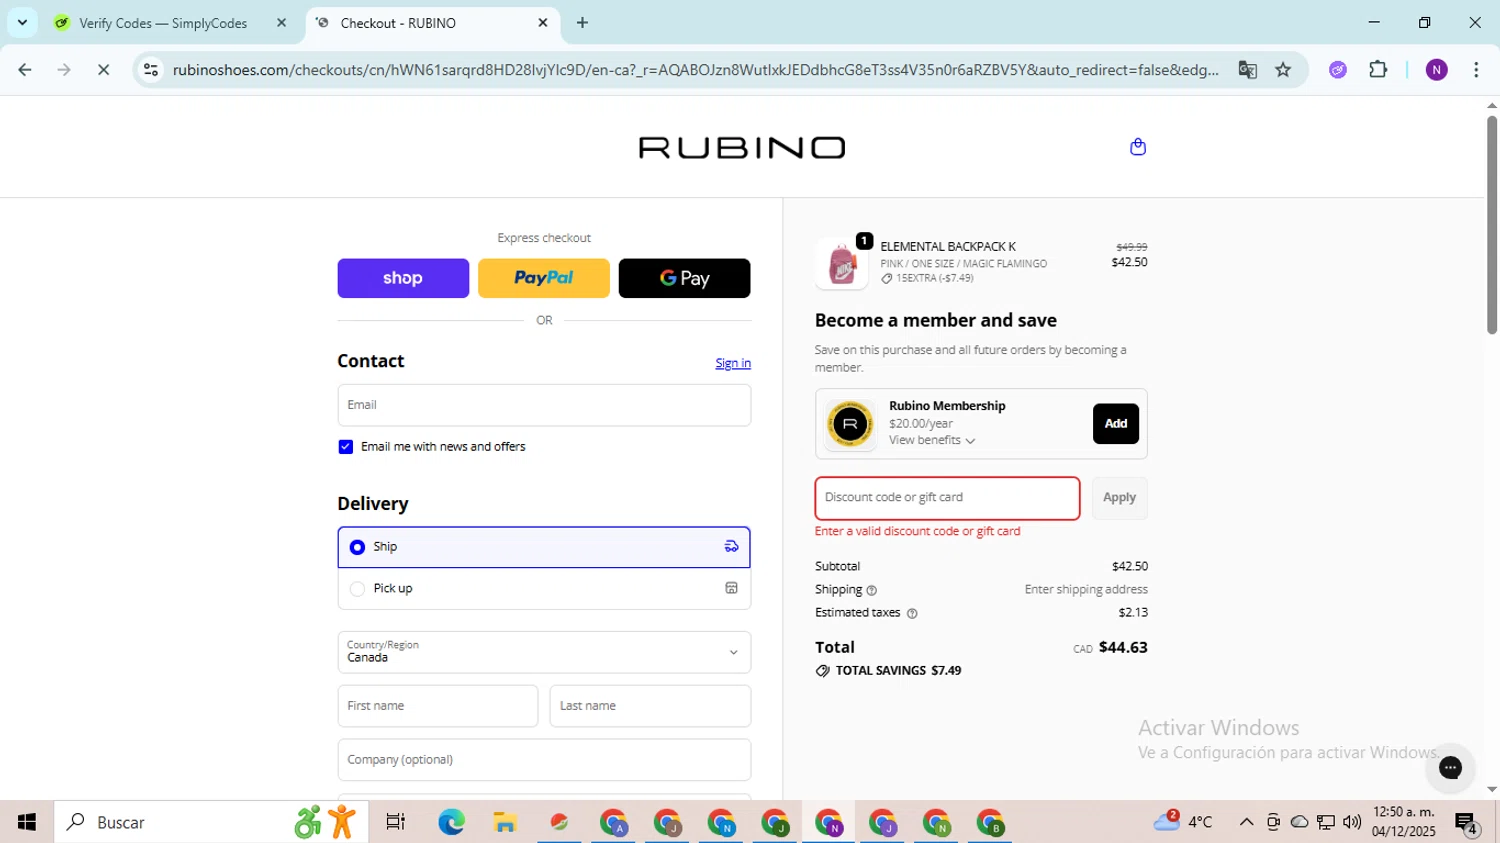Image resolution: width=1500 pixels, height=843 pixels.
Task: Open a new browser tab
Action: tap(582, 23)
